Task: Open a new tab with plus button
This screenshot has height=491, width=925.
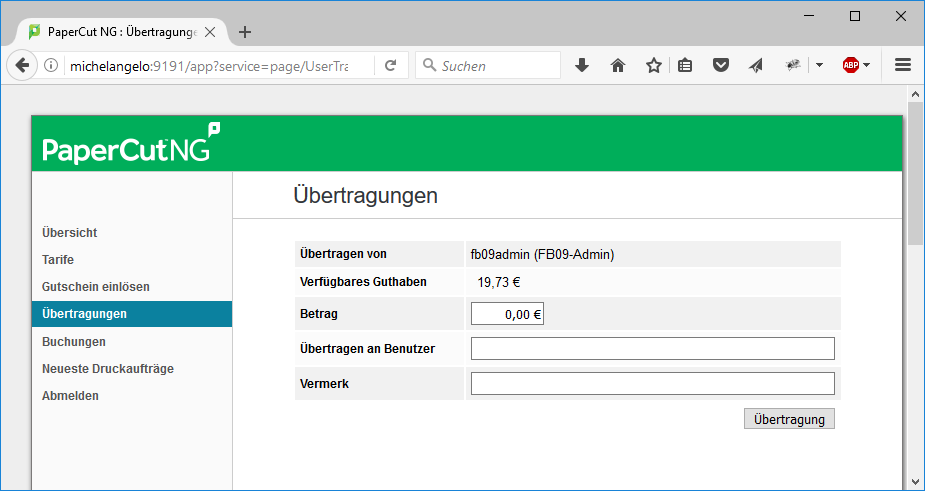Action: pos(245,32)
